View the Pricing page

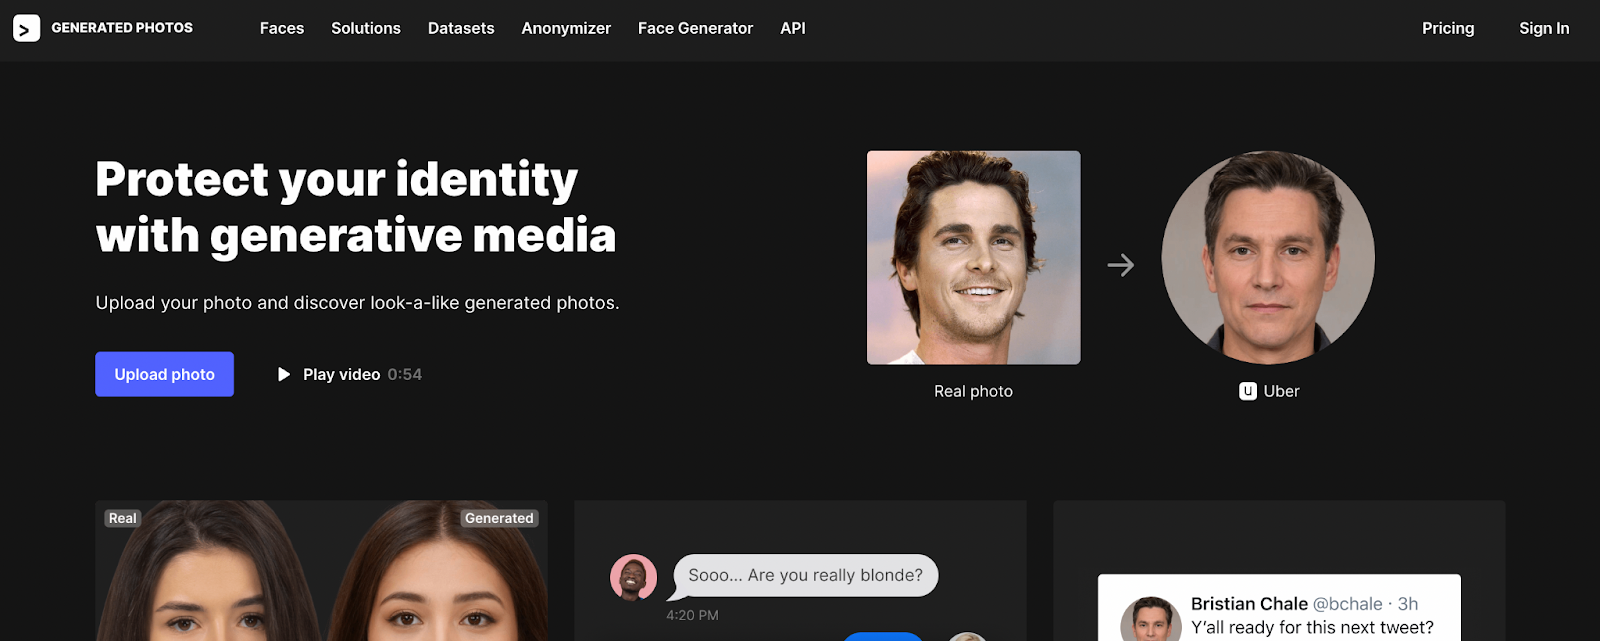click(1448, 28)
